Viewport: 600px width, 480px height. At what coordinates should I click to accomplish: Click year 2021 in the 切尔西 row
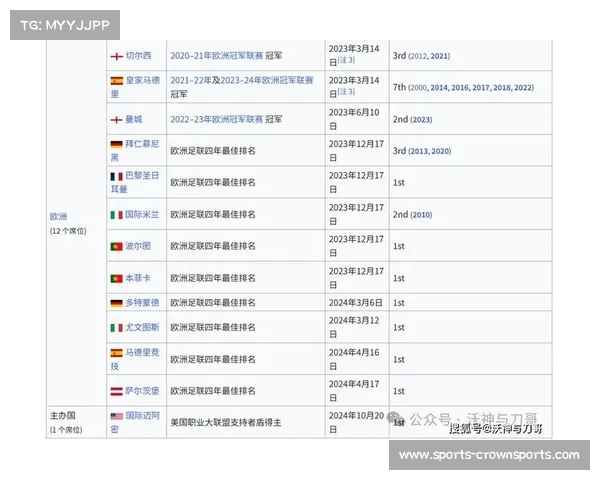pos(439,56)
